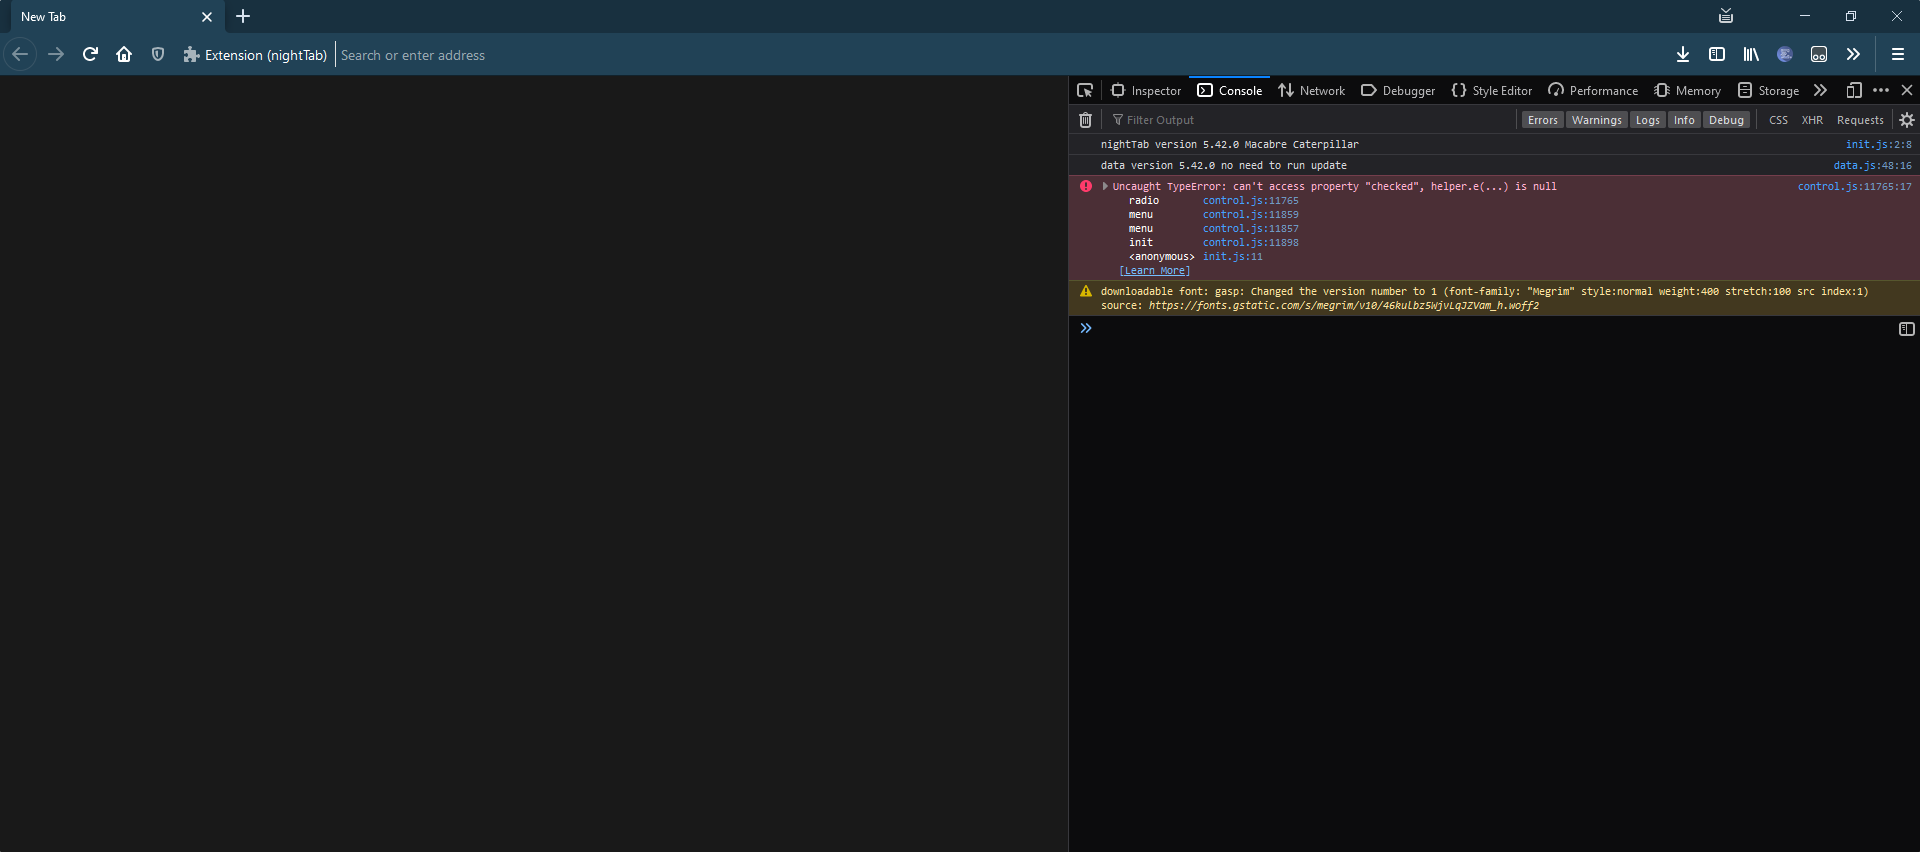This screenshot has height=852, width=1920.
Task: Click the title bar icon left of minimize
Action: point(1726,16)
